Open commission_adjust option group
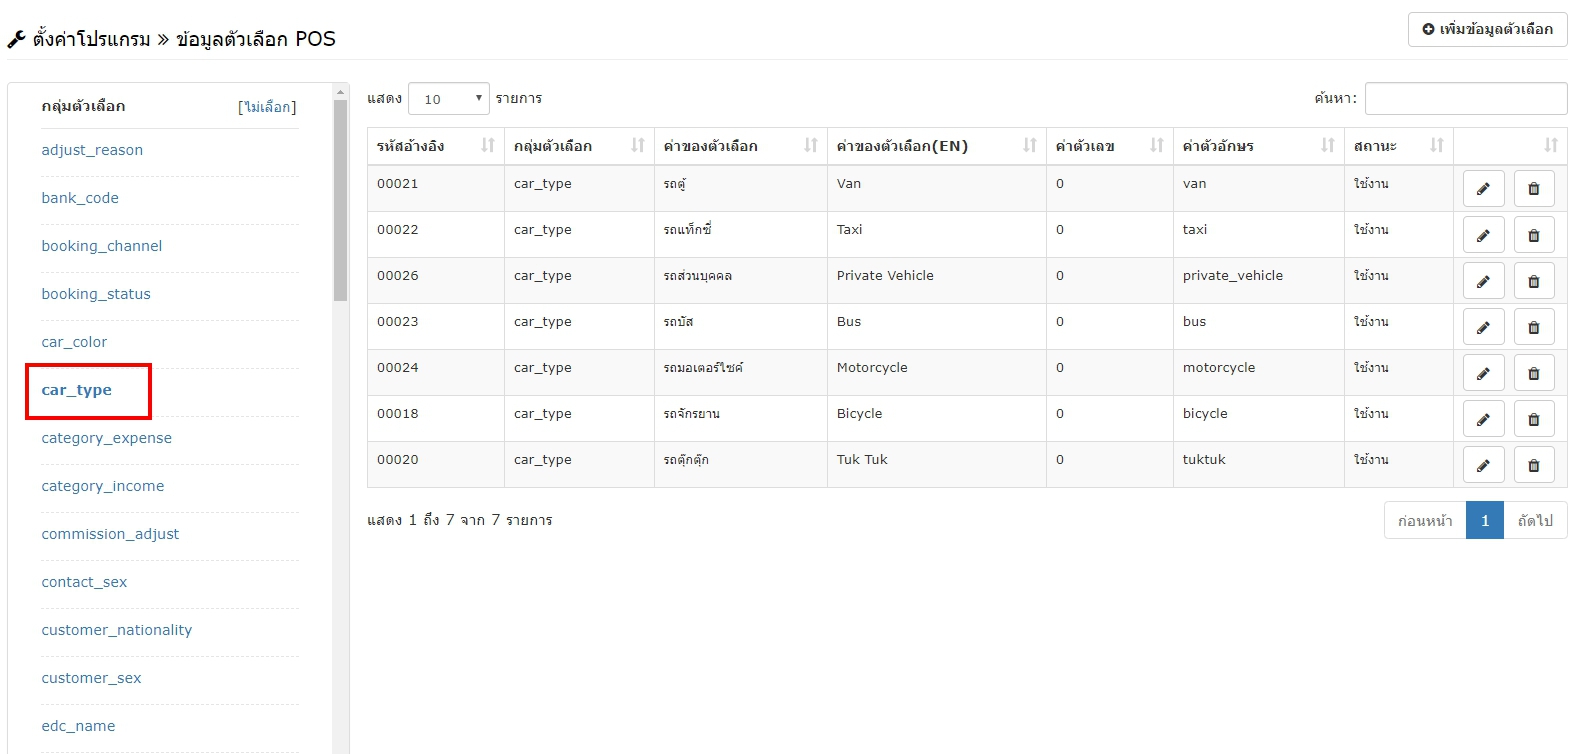1589x754 pixels. tap(110, 534)
